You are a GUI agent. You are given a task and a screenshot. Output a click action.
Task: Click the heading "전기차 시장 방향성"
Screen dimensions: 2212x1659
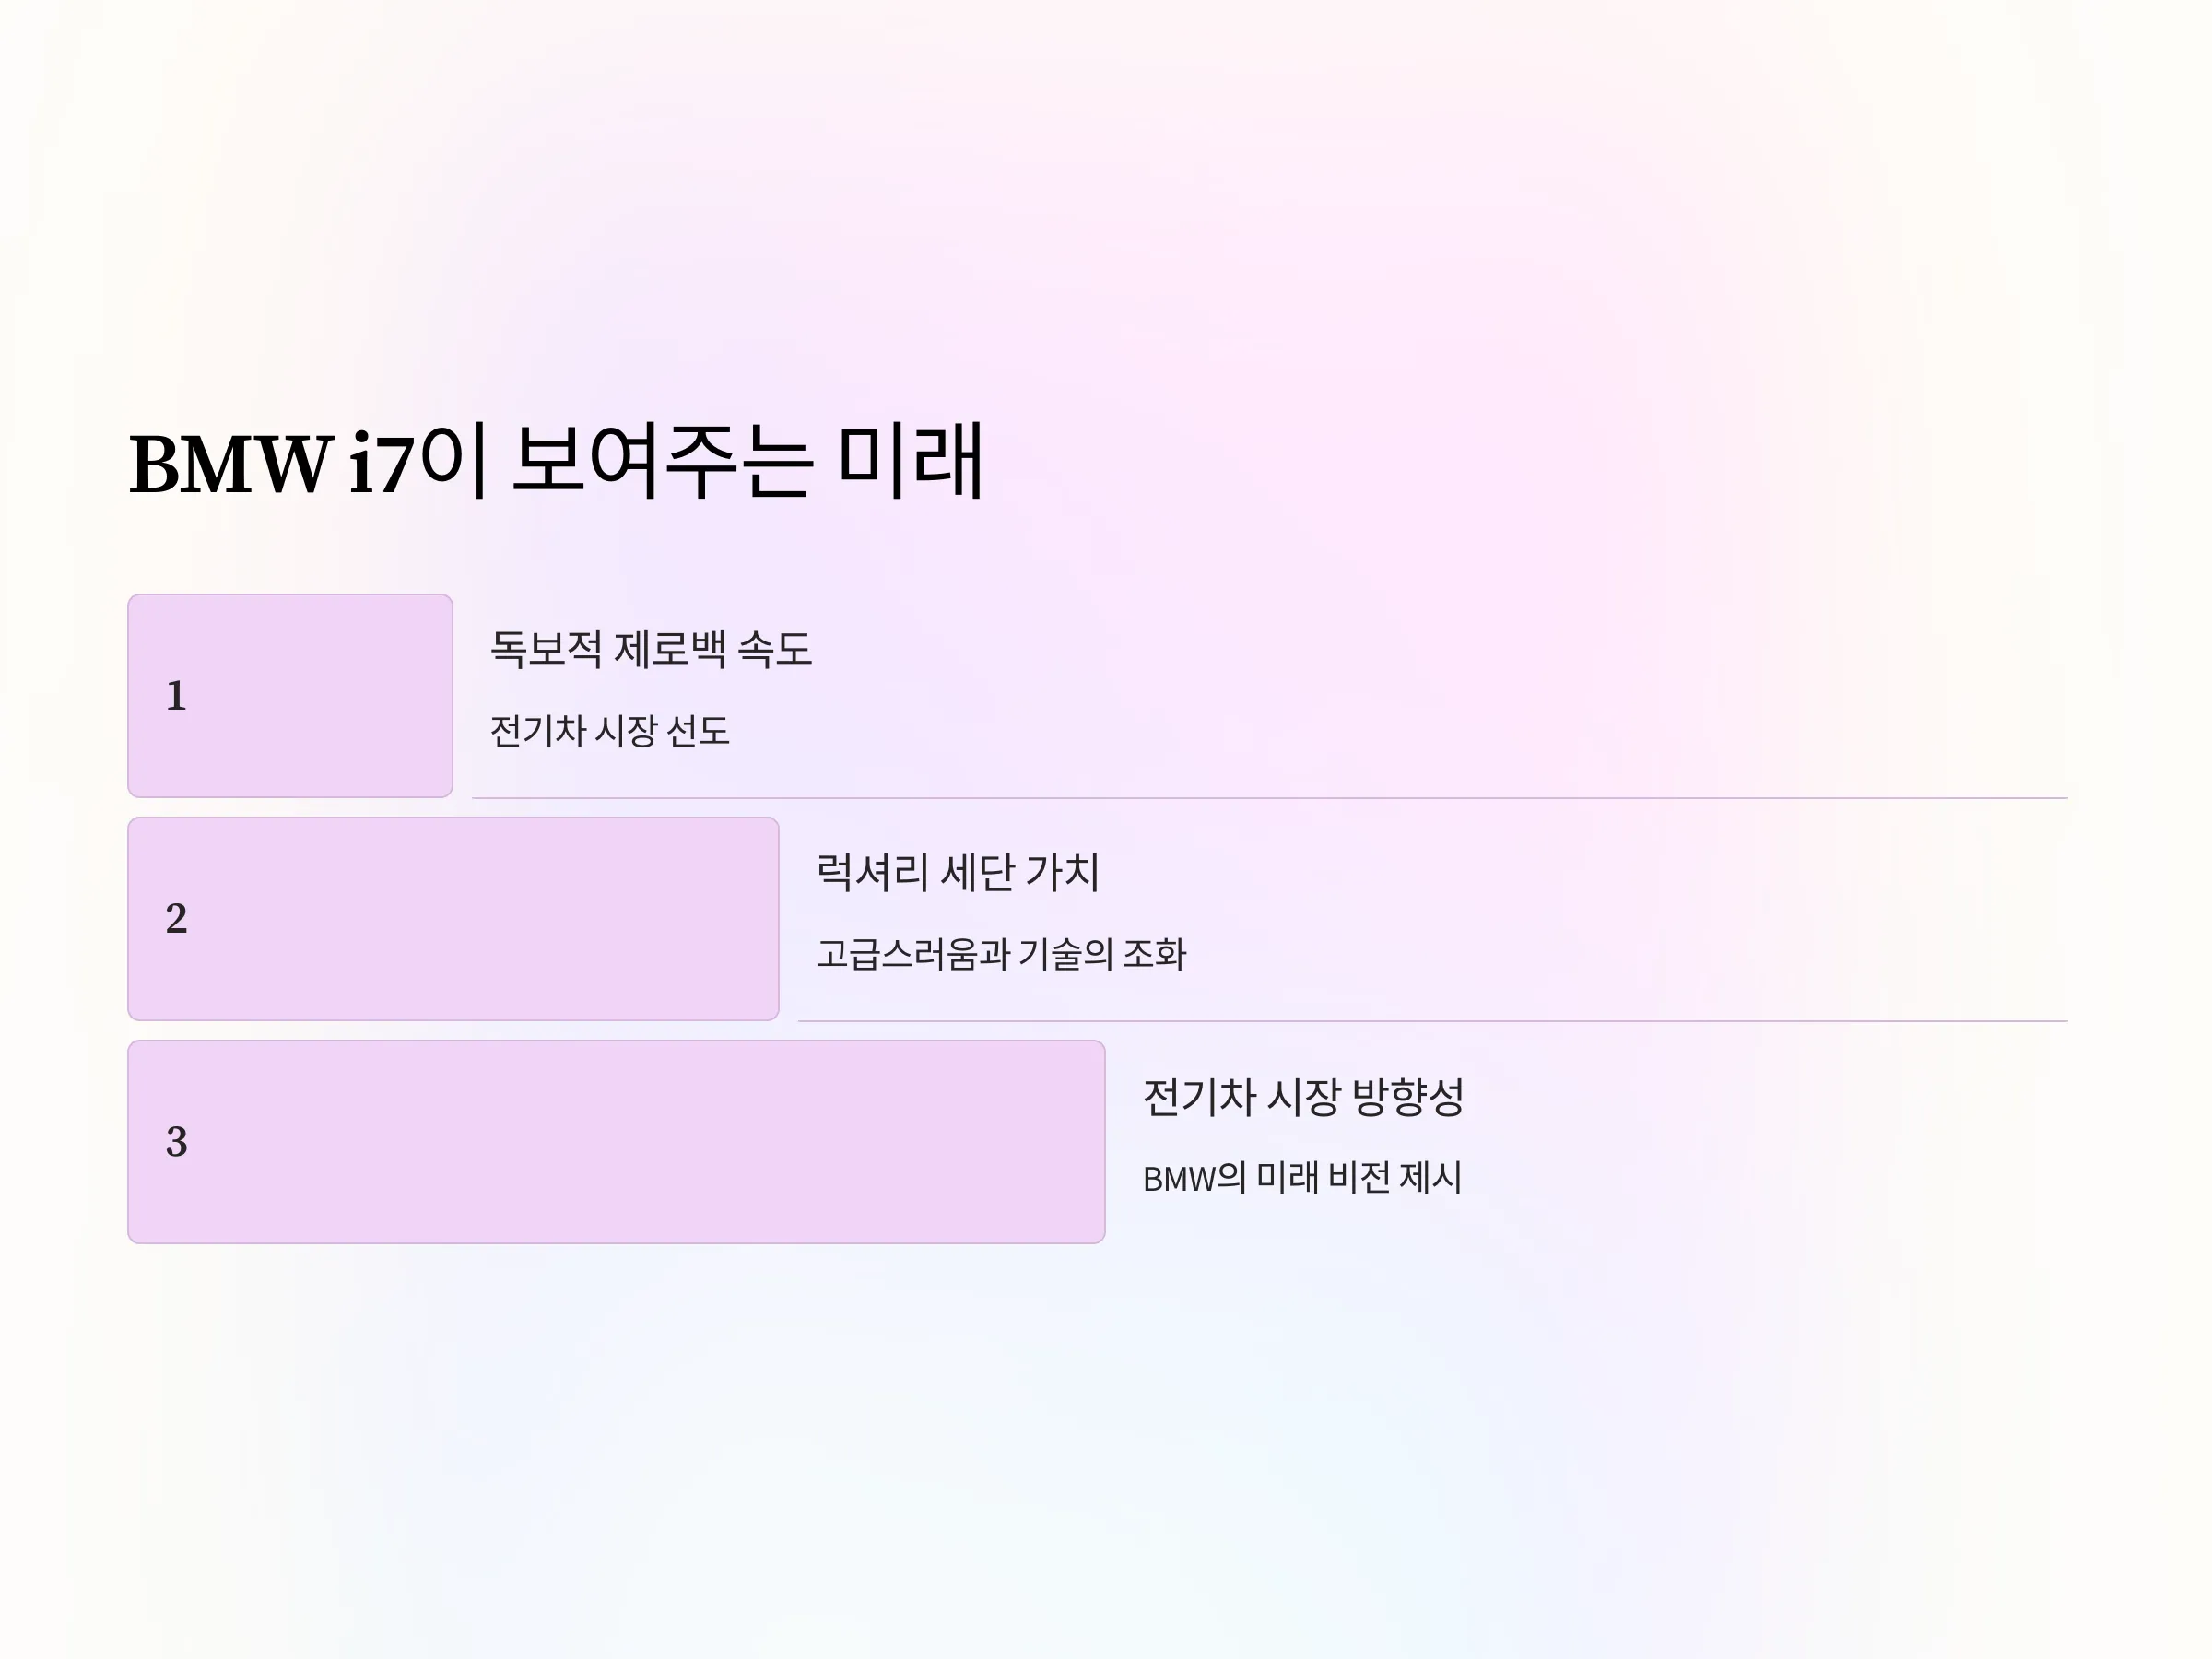(x=1303, y=1097)
